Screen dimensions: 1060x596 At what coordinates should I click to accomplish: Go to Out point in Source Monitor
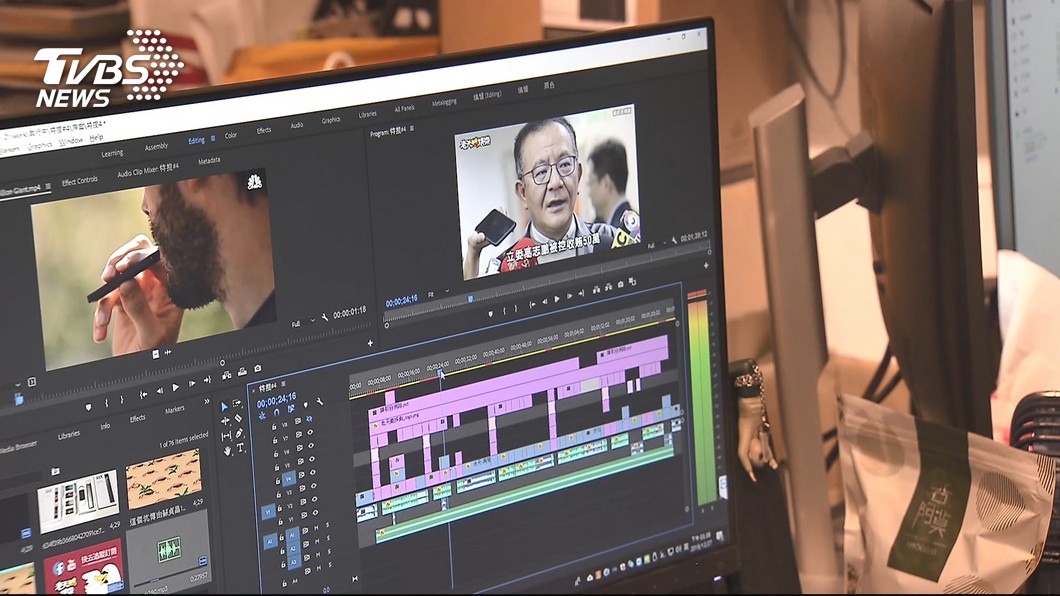pyautogui.click(x=207, y=380)
